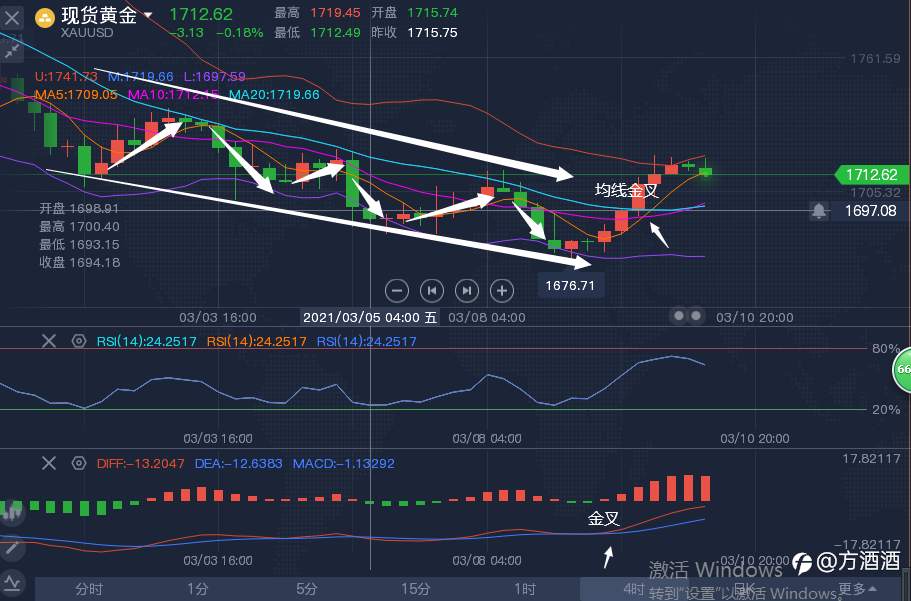Image resolution: width=911 pixels, height=601 pixels.
Task: Click the 1761.59 price axis label
Action: pyautogui.click(x=875, y=59)
